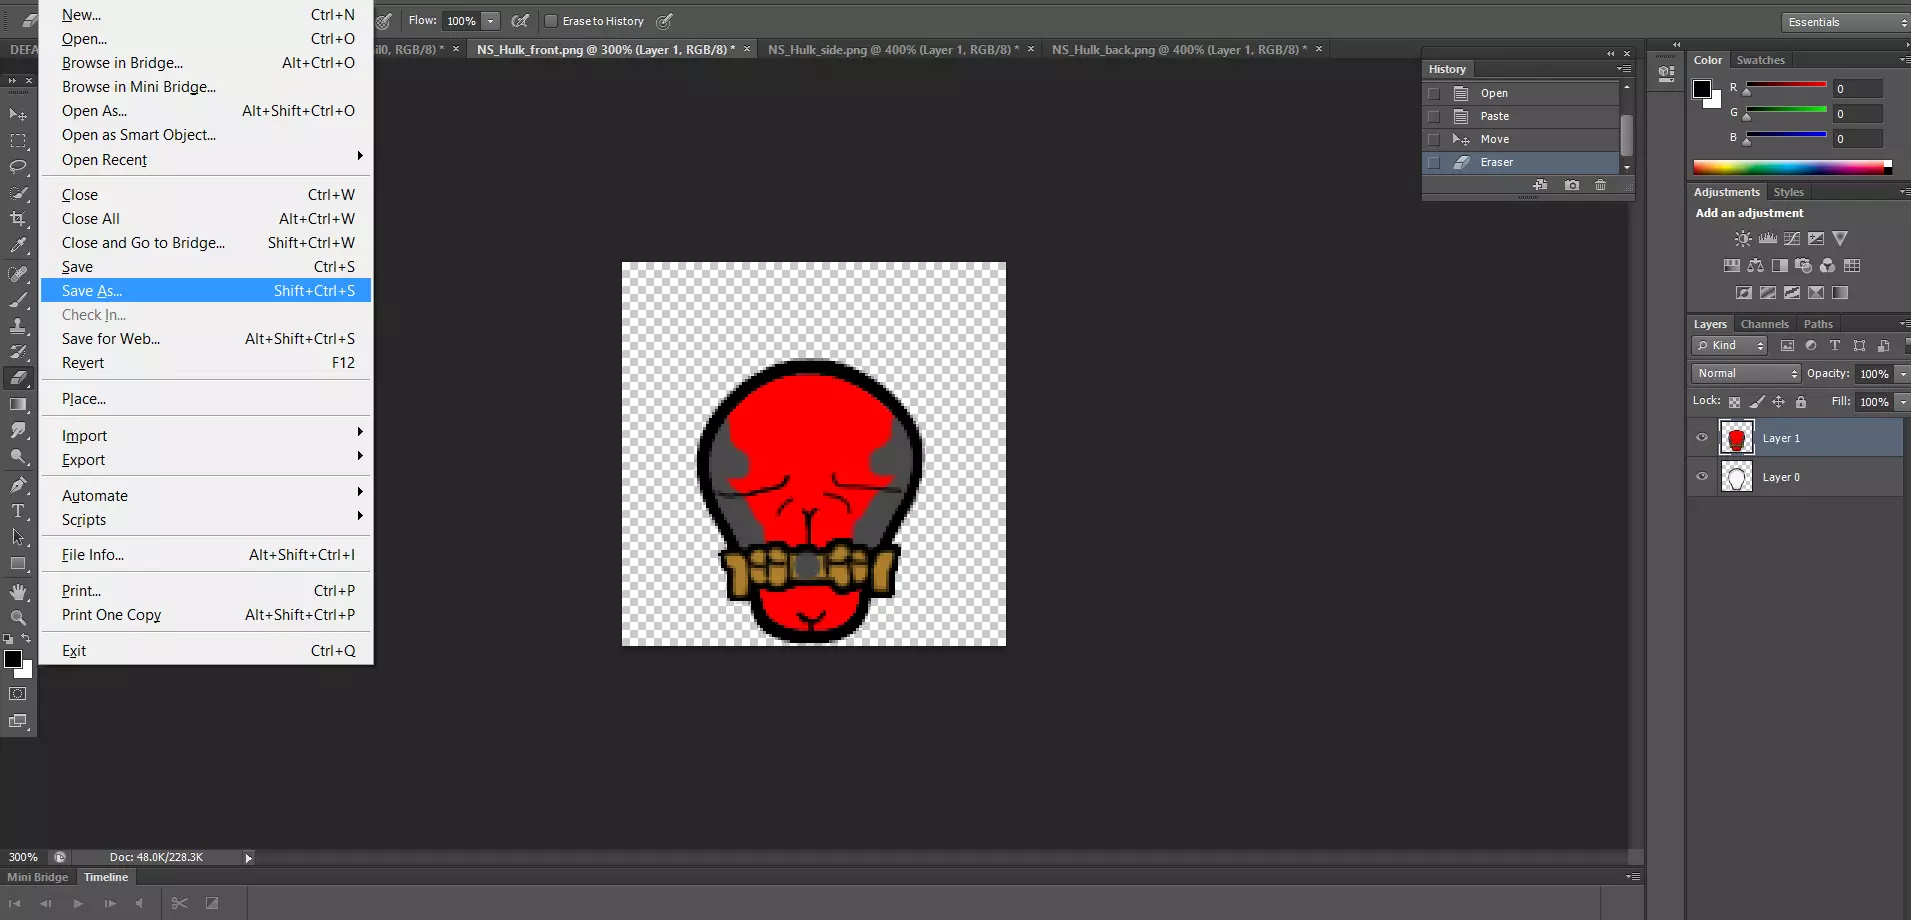The height and width of the screenshot is (920, 1911).
Task: Select the Hand tool
Action: pos(18,592)
